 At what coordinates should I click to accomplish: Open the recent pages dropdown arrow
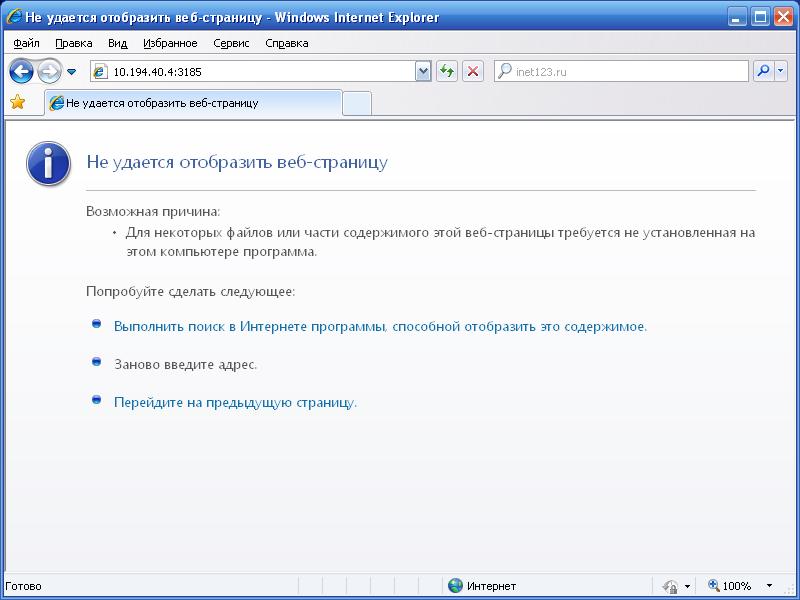(72, 72)
